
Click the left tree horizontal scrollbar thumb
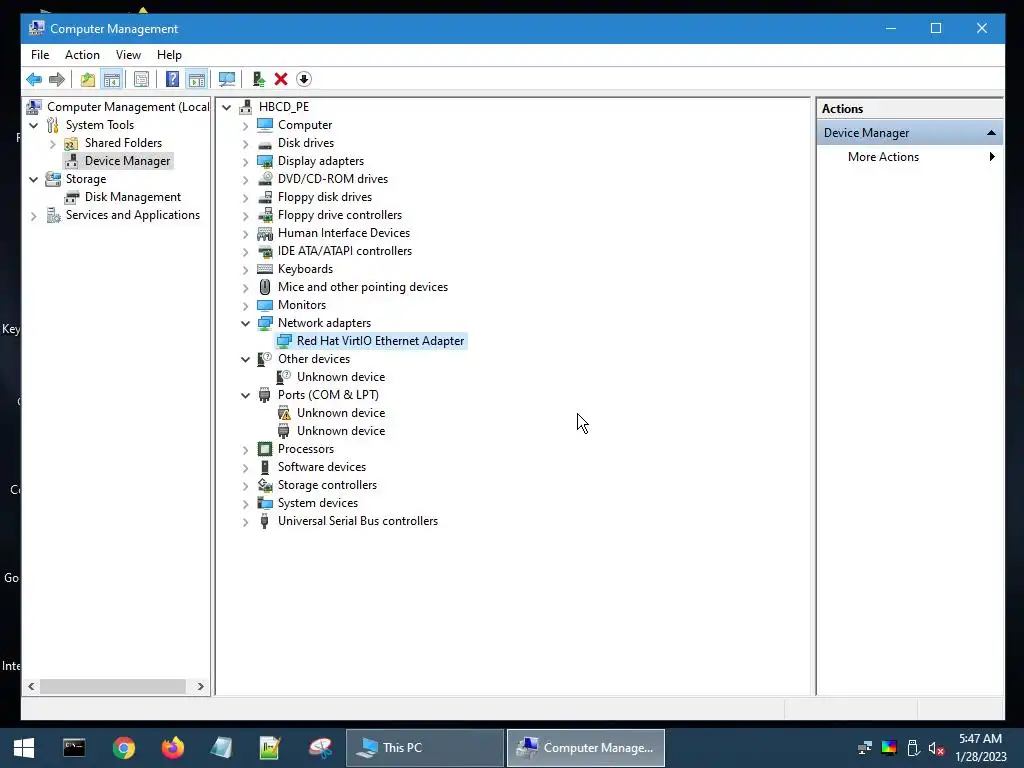(112, 686)
